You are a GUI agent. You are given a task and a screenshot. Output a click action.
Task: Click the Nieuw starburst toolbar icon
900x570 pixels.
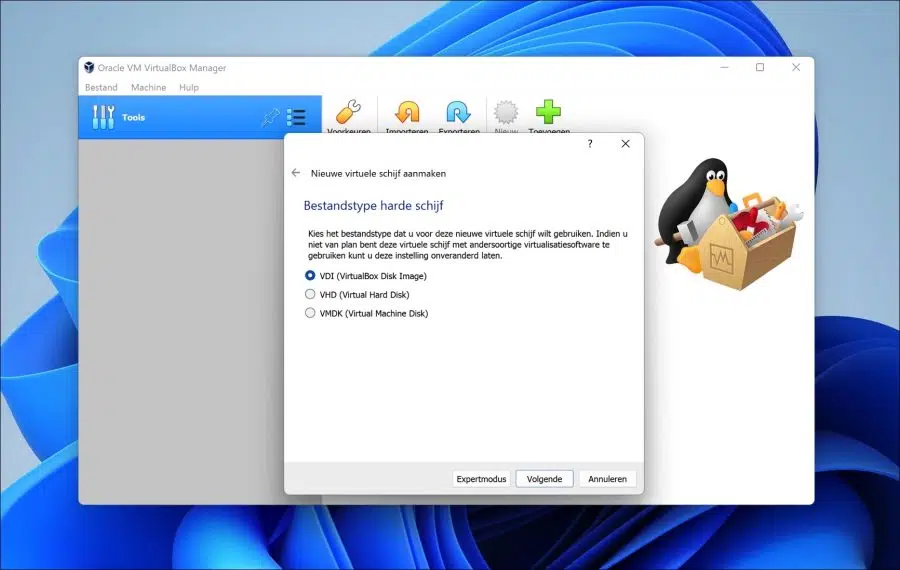click(506, 112)
